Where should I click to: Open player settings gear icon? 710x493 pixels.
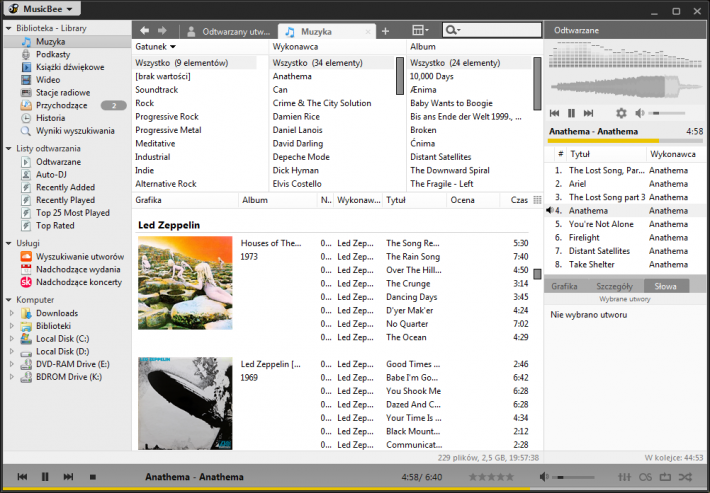621,113
